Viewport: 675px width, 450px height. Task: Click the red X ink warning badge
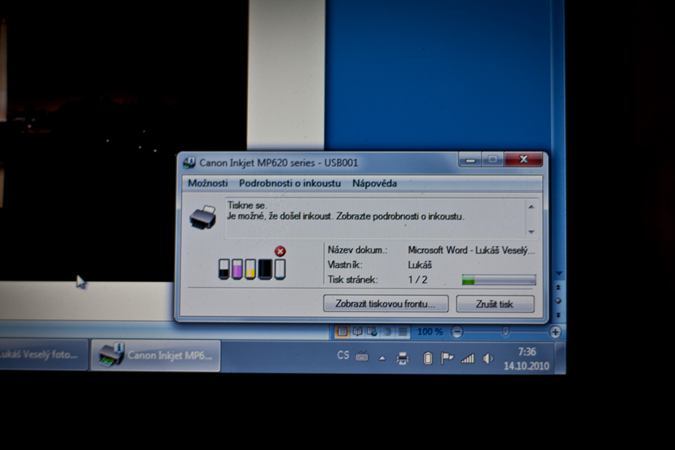(280, 251)
